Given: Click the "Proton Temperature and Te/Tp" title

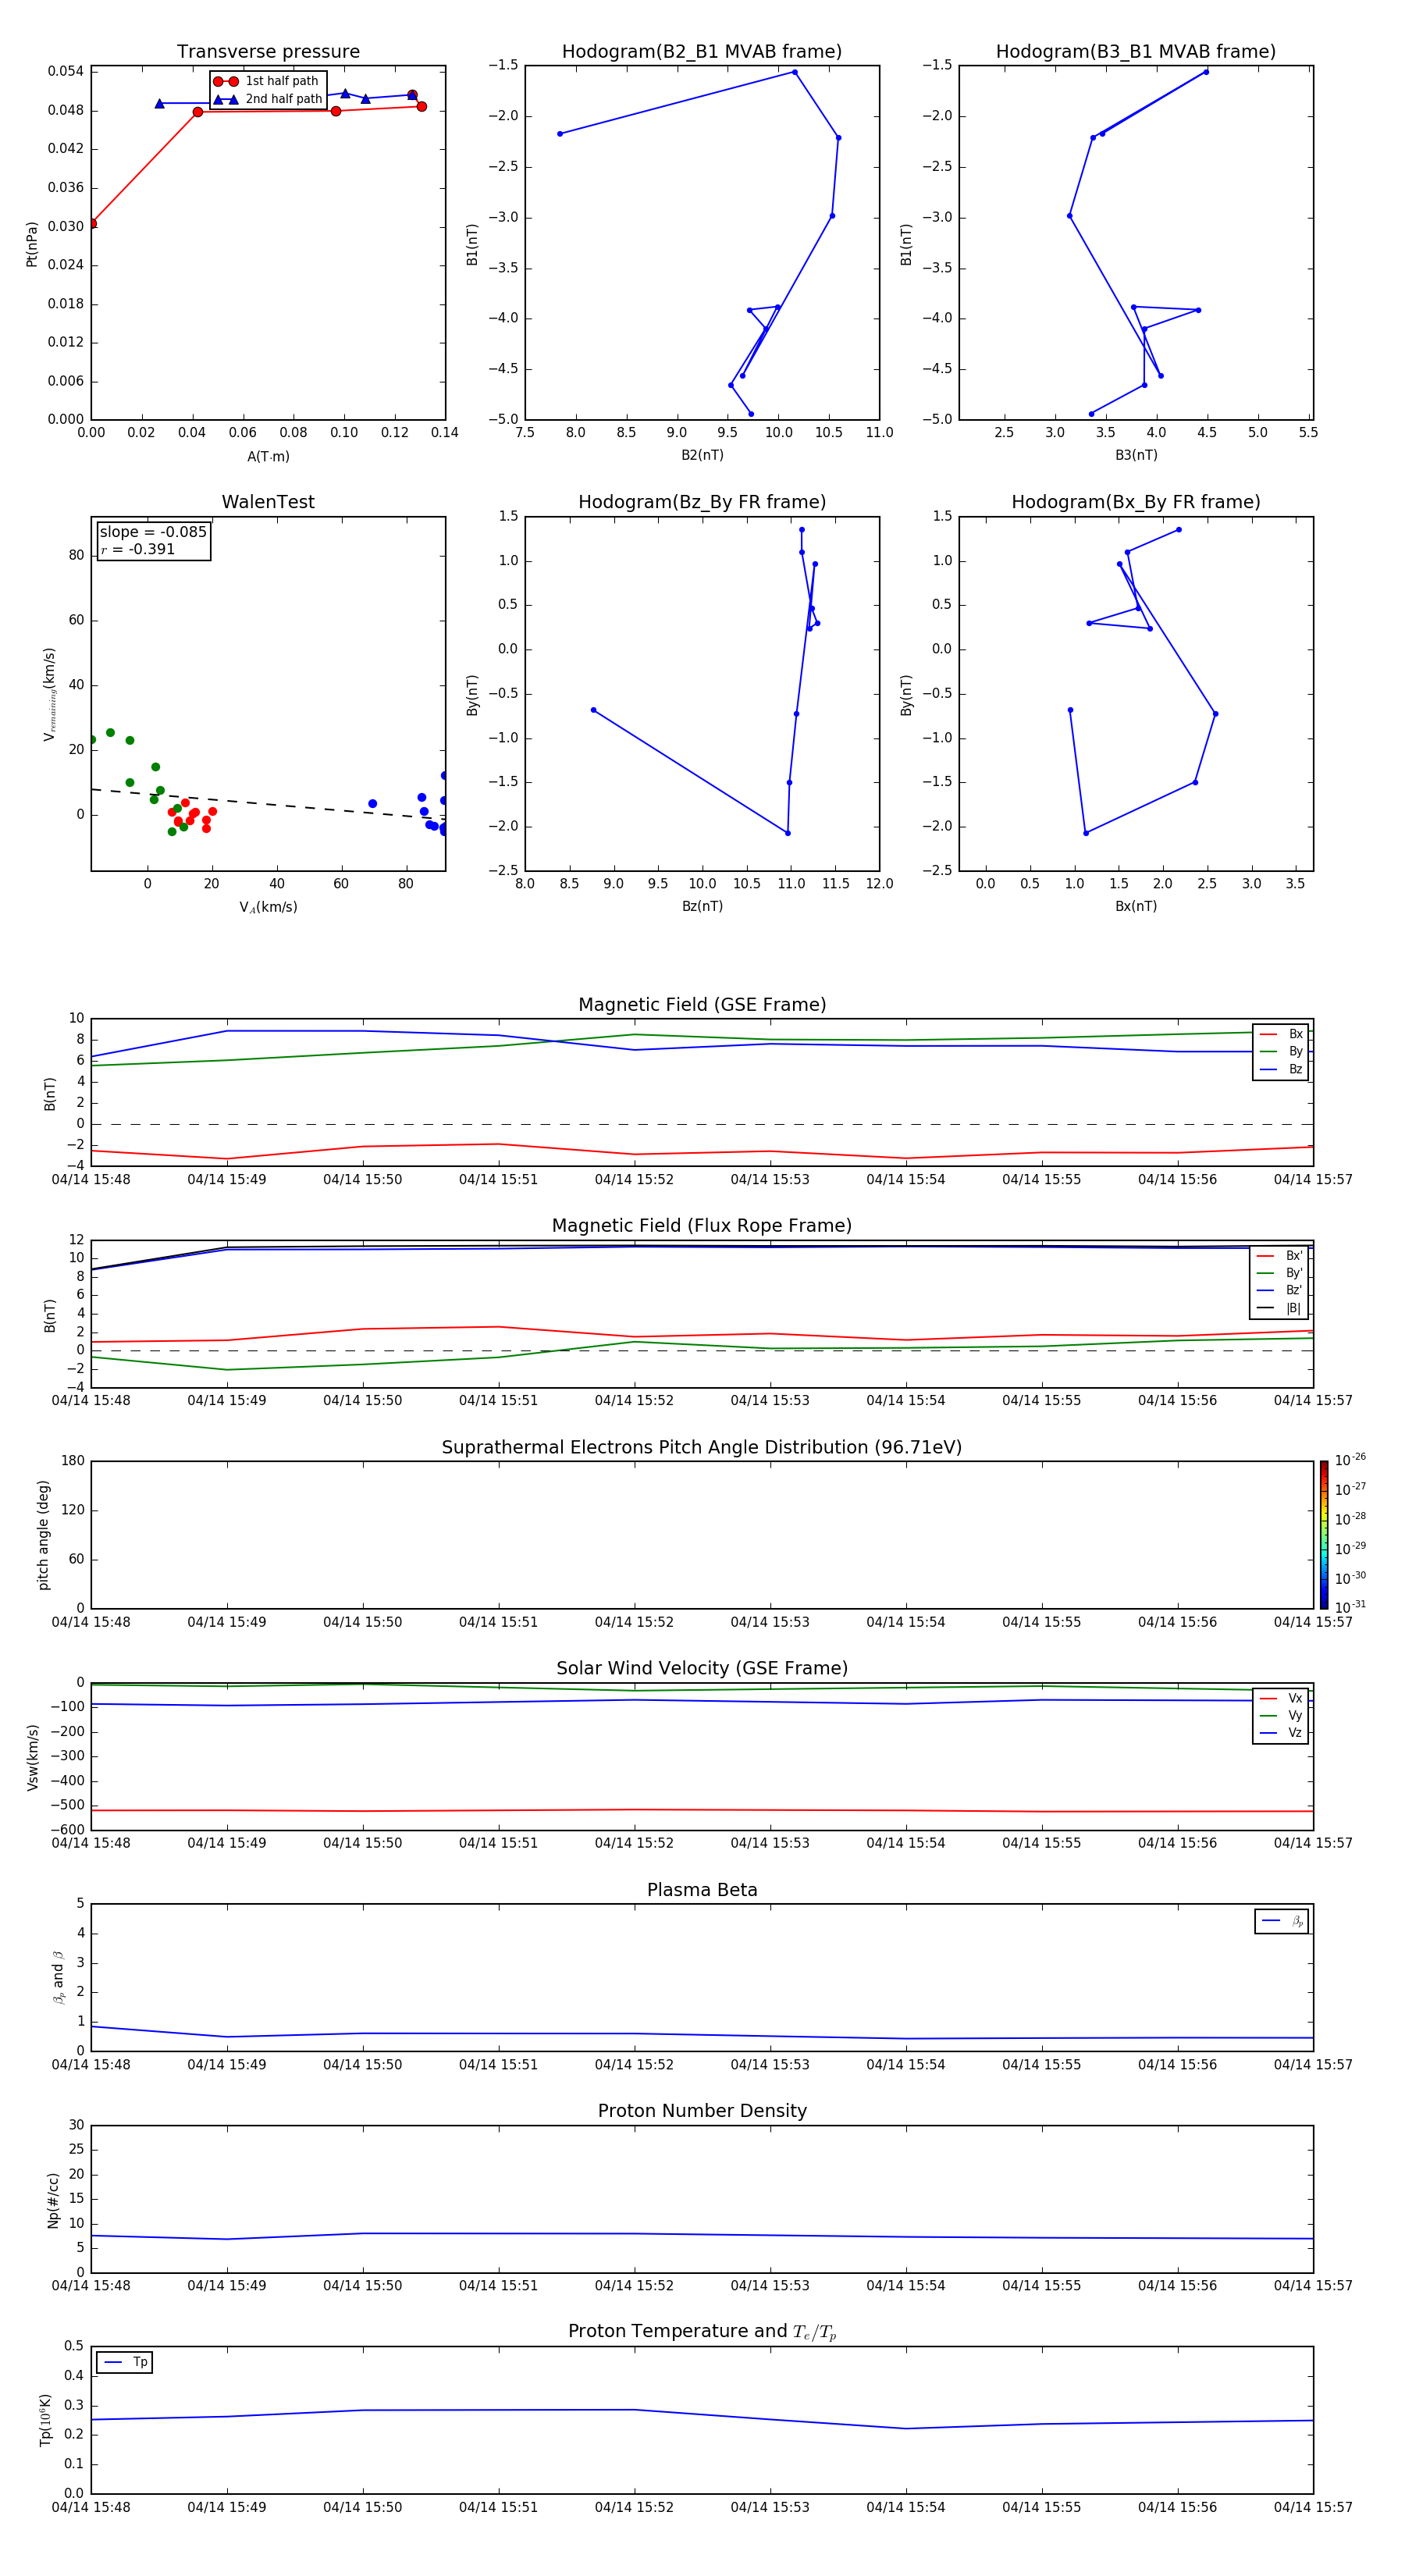Looking at the screenshot, I should 702,2332.
